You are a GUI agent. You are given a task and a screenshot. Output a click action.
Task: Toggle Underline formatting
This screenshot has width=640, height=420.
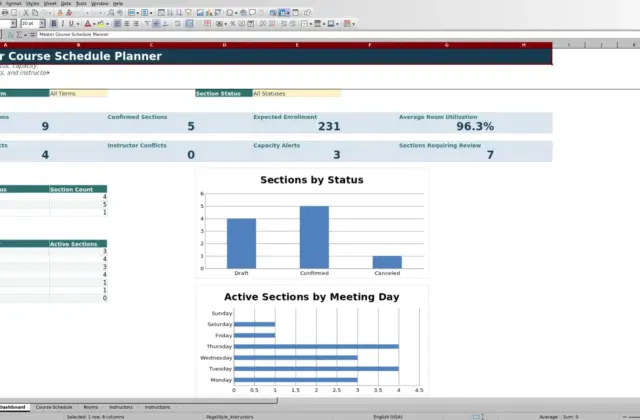click(x=71, y=24)
